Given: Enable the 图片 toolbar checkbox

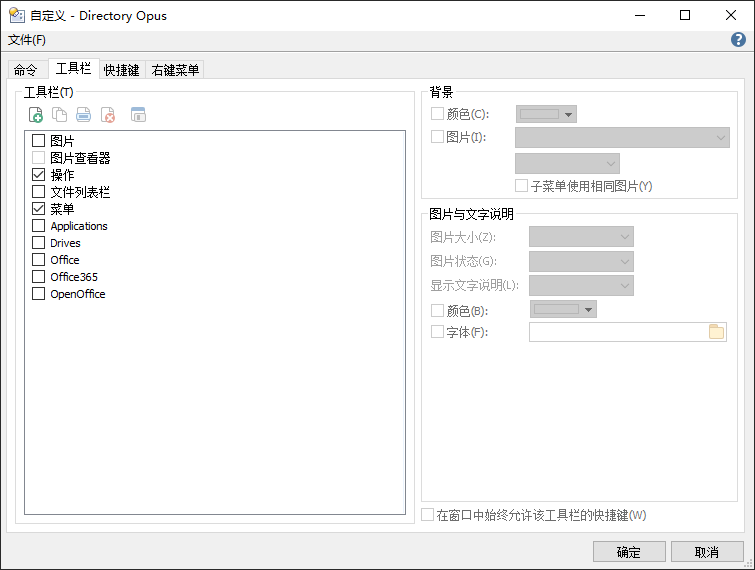Looking at the screenshot, I should click(38, 141).
